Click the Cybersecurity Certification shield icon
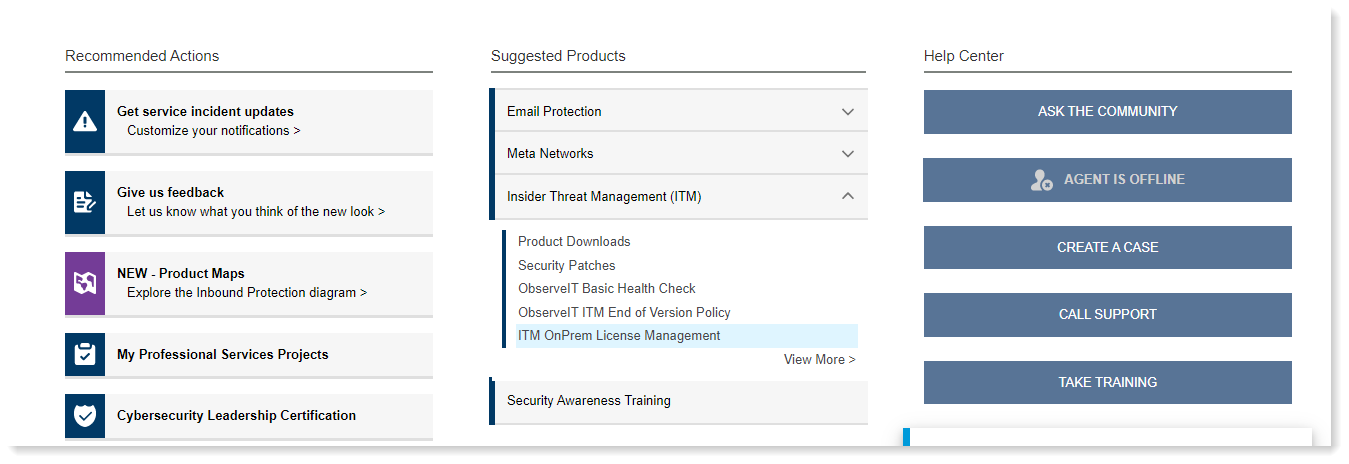Image resolution: width=1349 pixels, height=464 pixels. [x=85, y=416]
